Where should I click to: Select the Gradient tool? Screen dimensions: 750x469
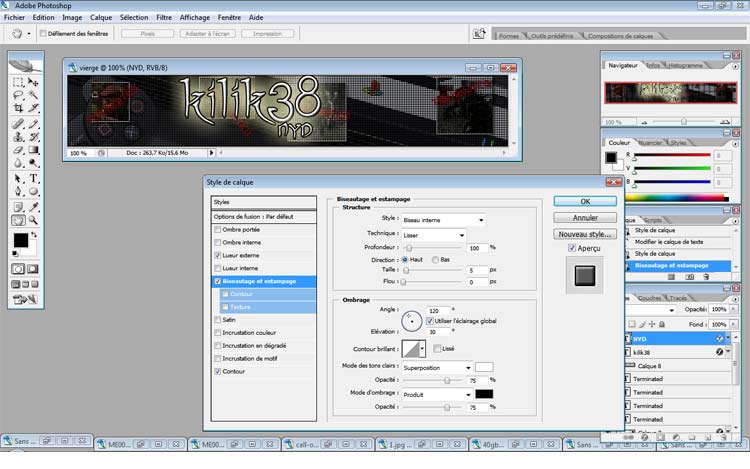click(x=33, y=150)
